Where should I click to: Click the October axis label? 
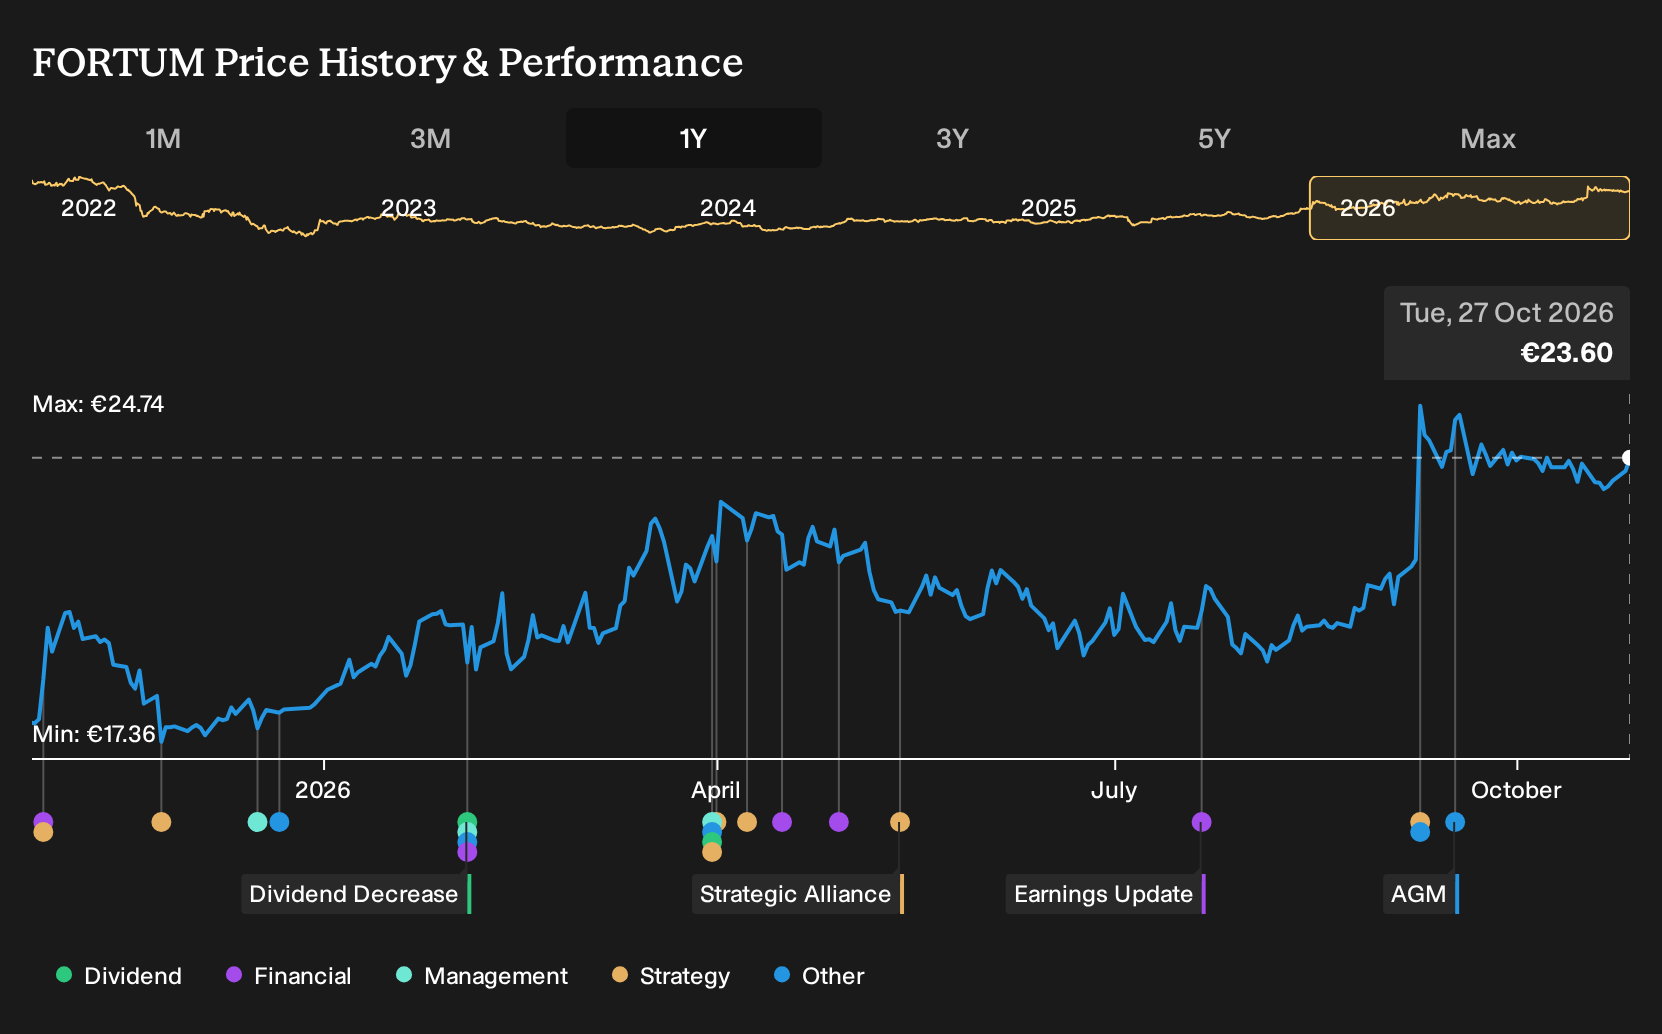pyautogui.click(x=1516, y=790)
